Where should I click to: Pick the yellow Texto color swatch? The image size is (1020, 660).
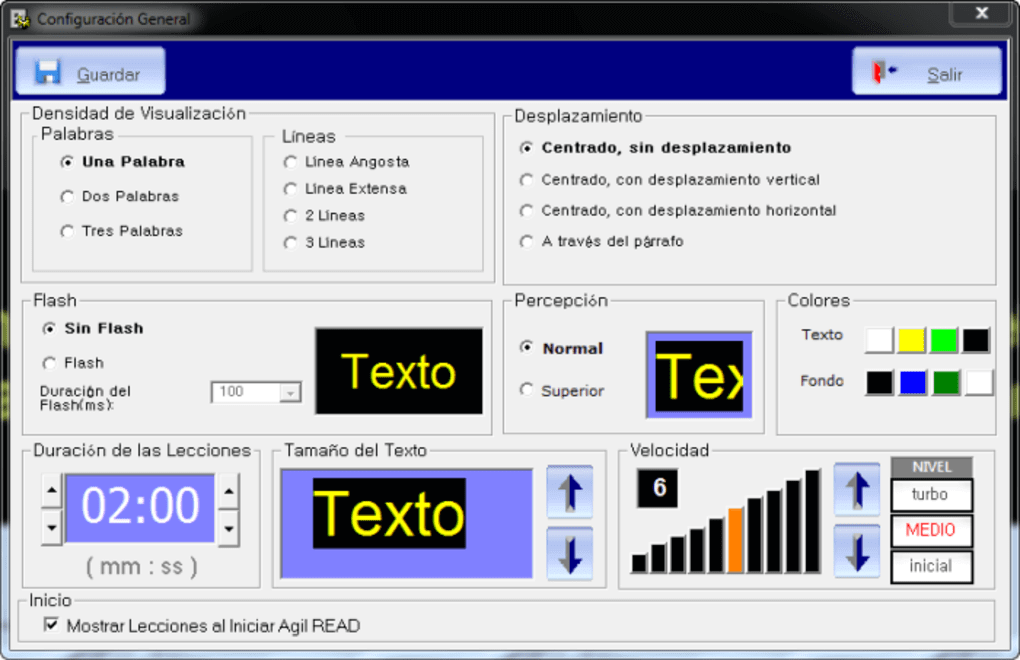pos(911,340)
